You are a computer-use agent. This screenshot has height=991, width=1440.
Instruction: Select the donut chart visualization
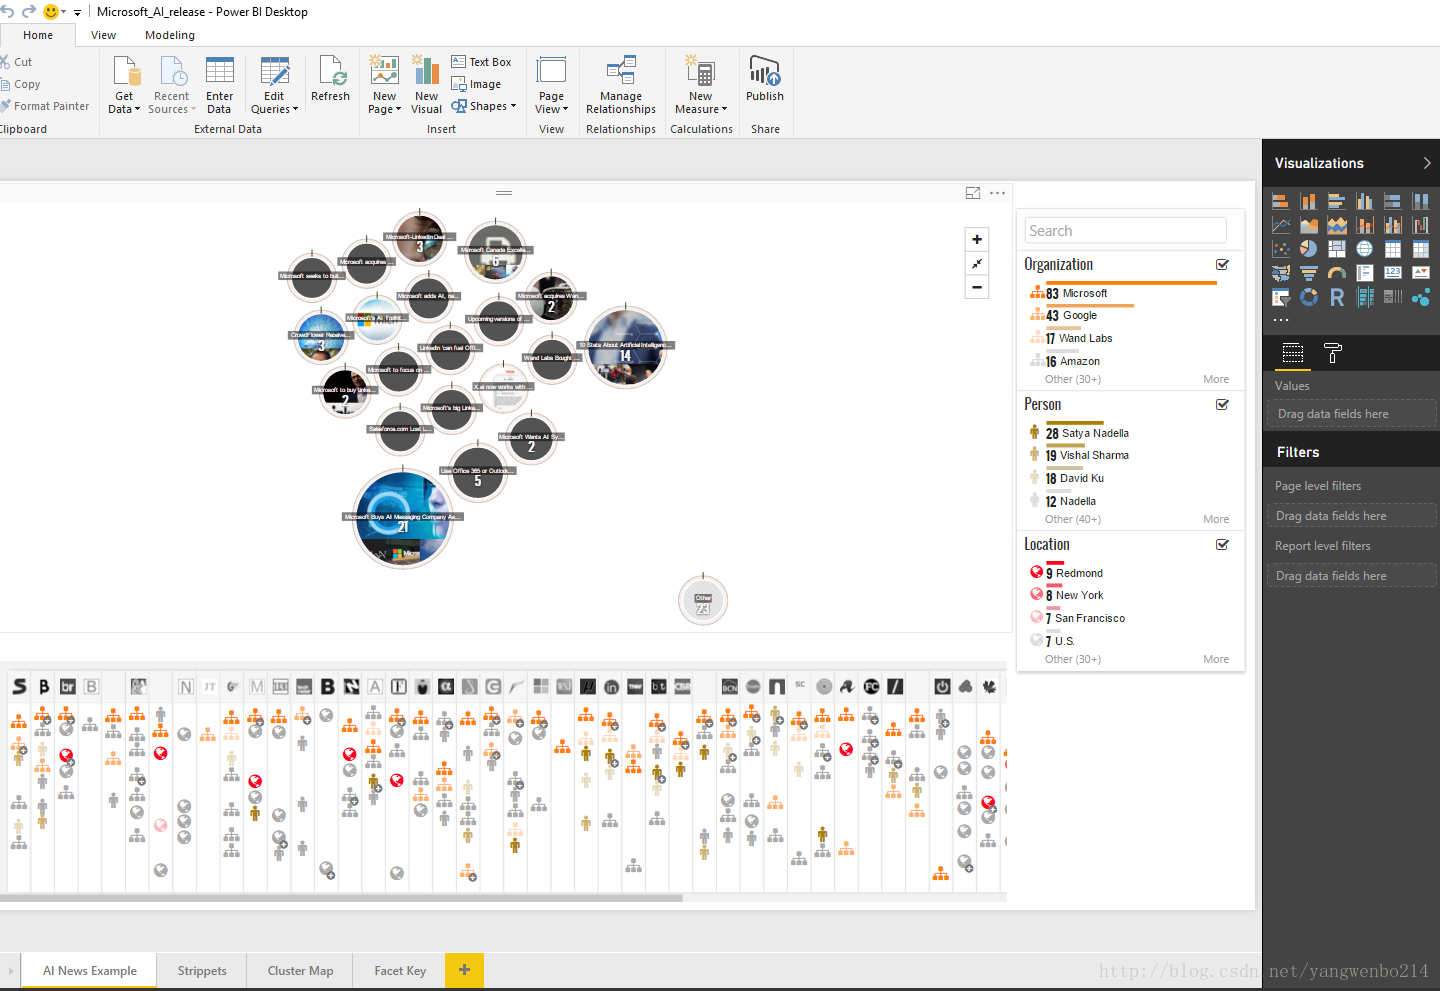tap(1308, 297)
